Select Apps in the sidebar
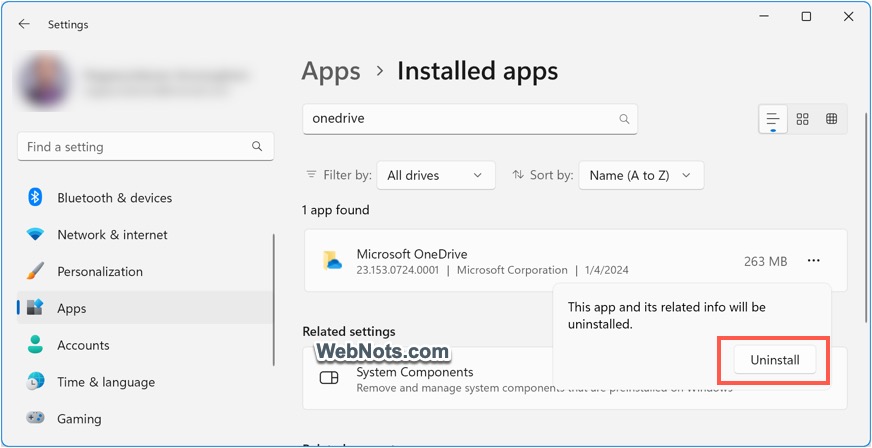Viewport: 872px width, 448px height. [x=145, y=308]
